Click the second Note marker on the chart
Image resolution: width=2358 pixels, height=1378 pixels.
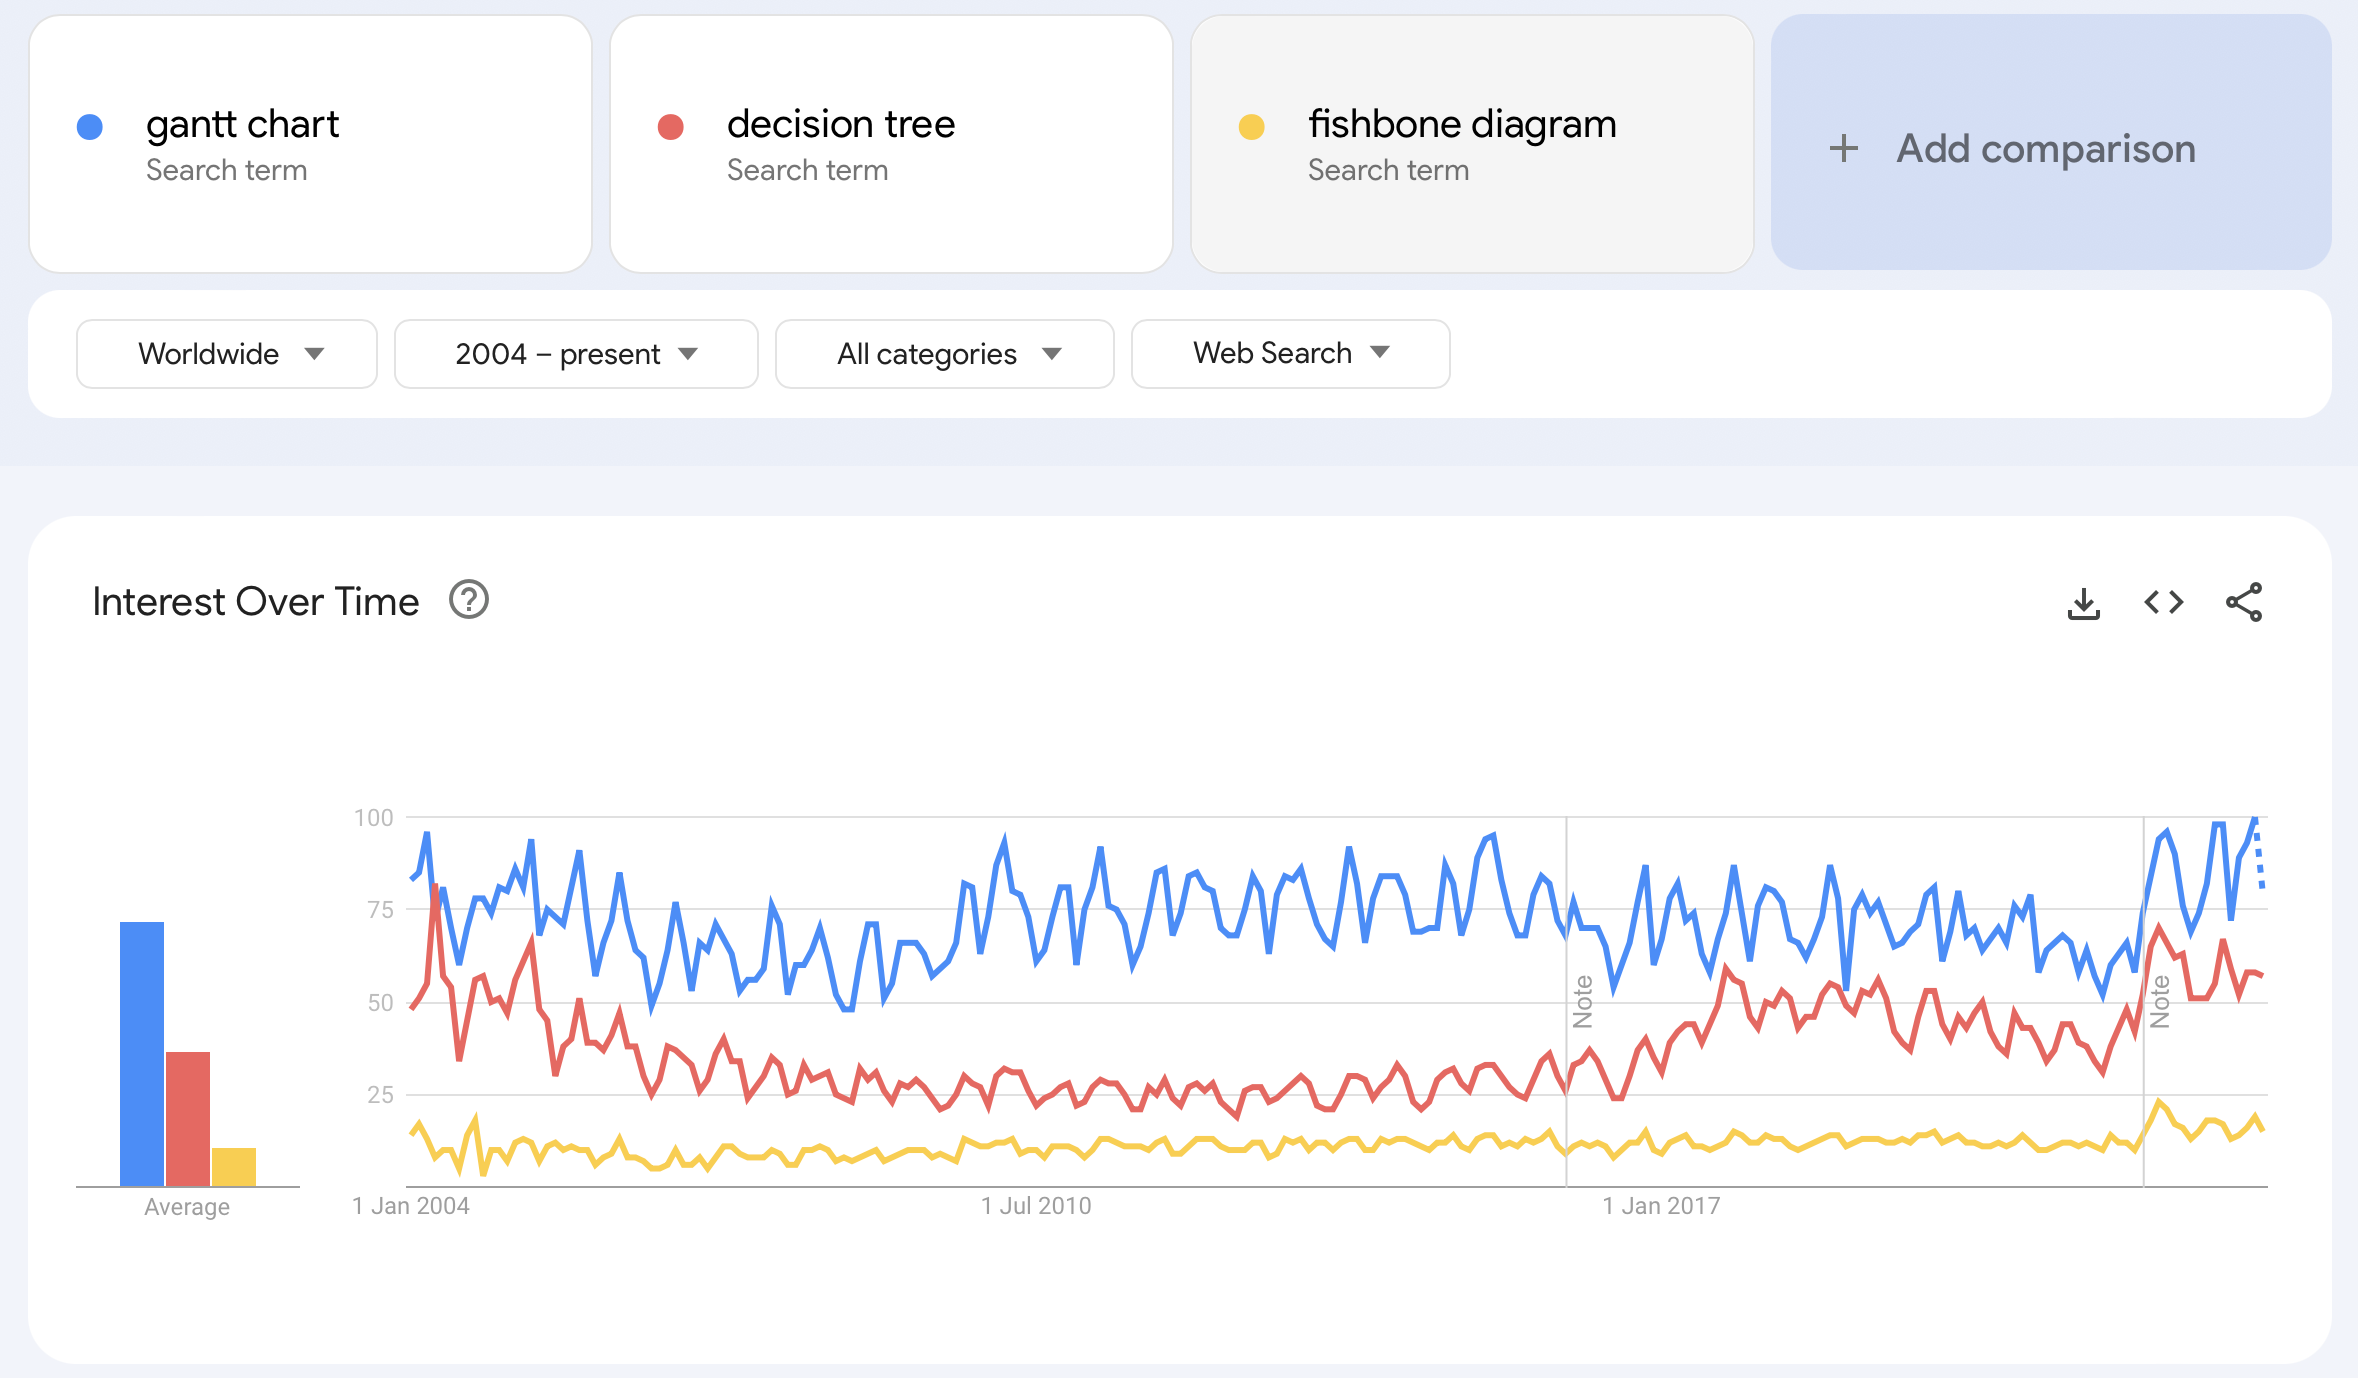tap(2158, 1000)
